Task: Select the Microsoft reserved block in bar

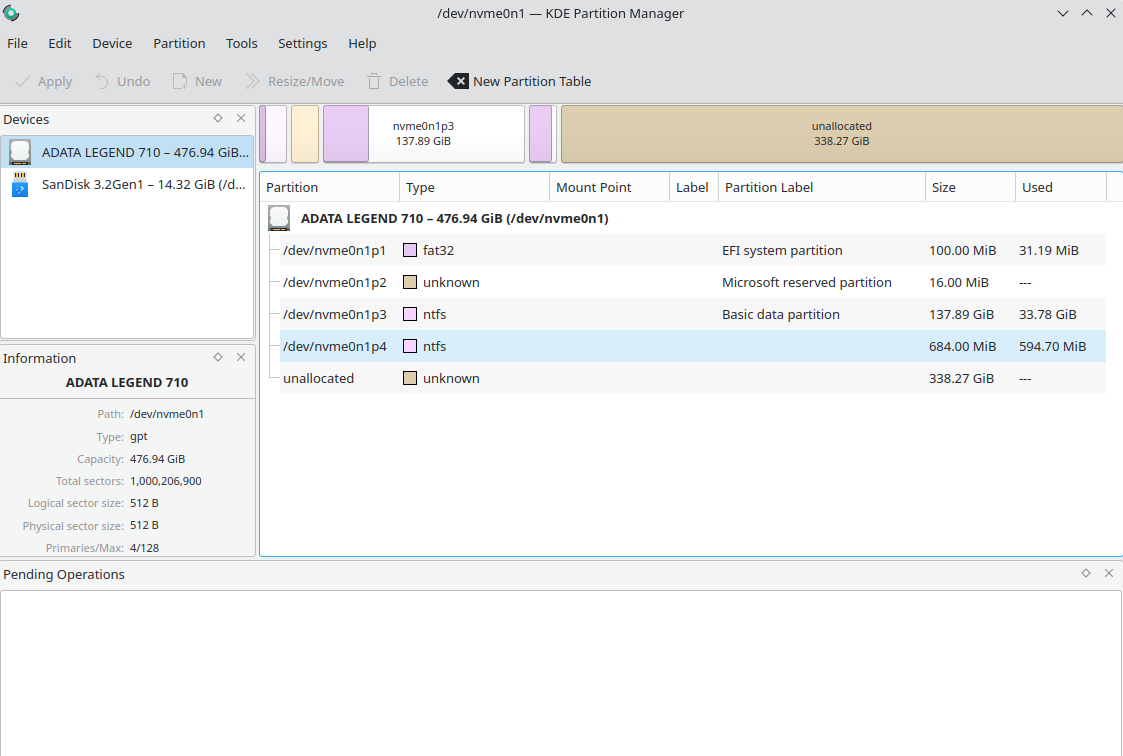Action: point(304,134)
